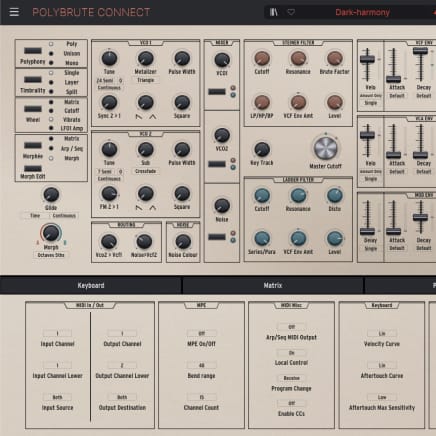Open the Glide Time mode dropdown

point(35,216)
